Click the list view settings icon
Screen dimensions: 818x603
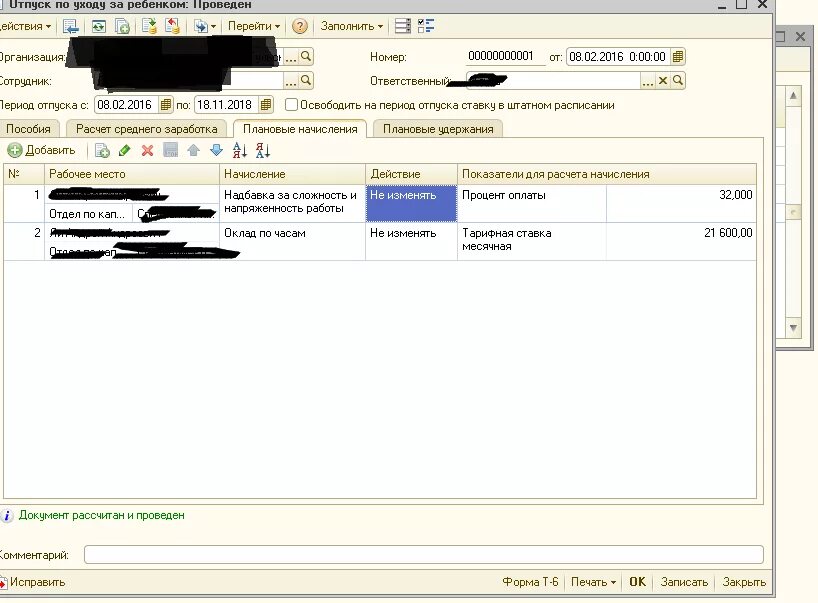coord(402,26)
